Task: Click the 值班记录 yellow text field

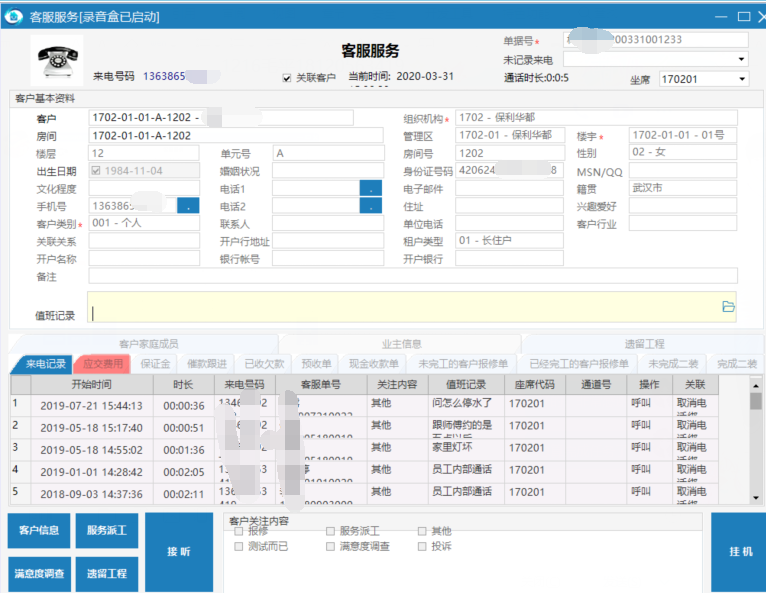Action: (x=411, y=307)
